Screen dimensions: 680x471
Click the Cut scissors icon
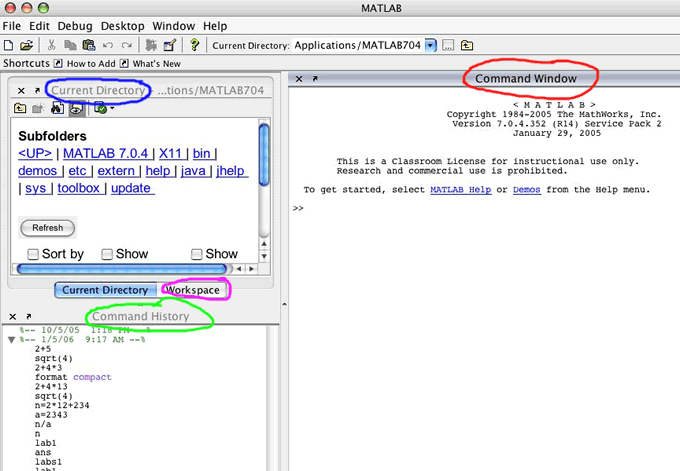coord(51,45)
